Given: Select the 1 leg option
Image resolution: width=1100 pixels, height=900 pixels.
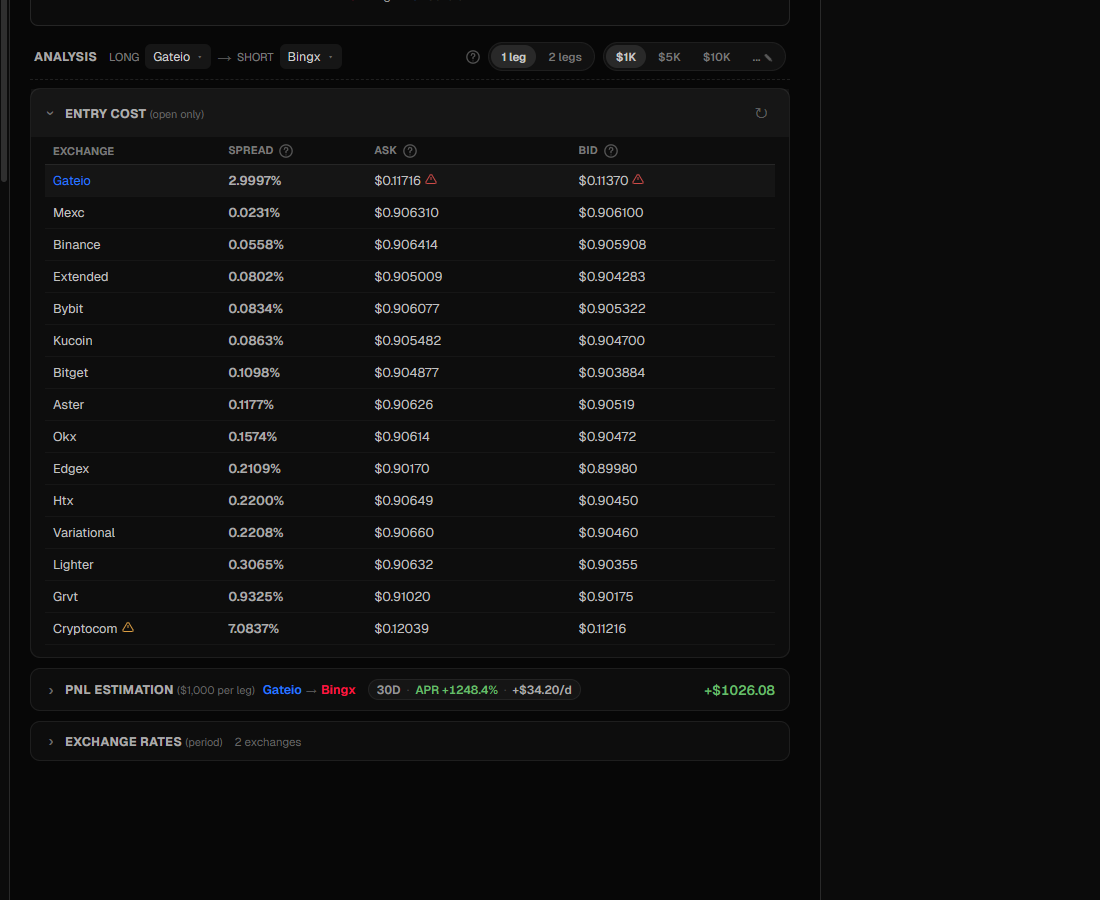Looking at the screenshot, I should click(514, 57).
